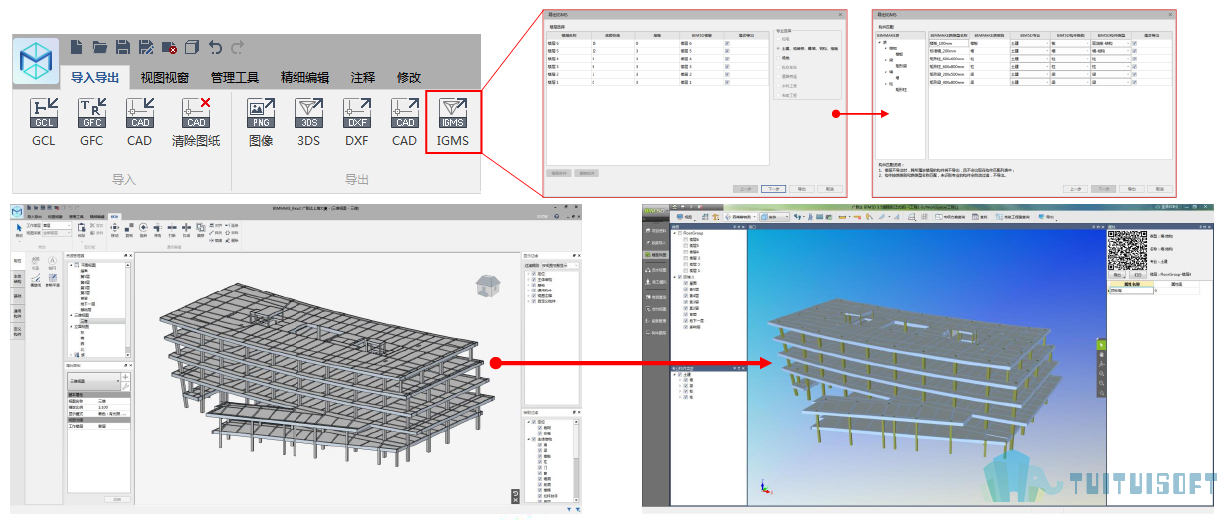Click the close project icon with red mark
1224x520 pixels.
[169, 46]
